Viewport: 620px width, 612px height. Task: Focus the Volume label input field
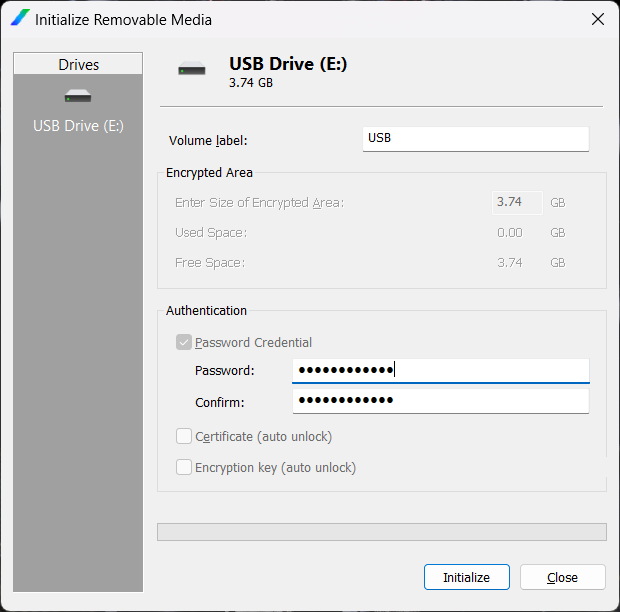click(x=476, y=139)
